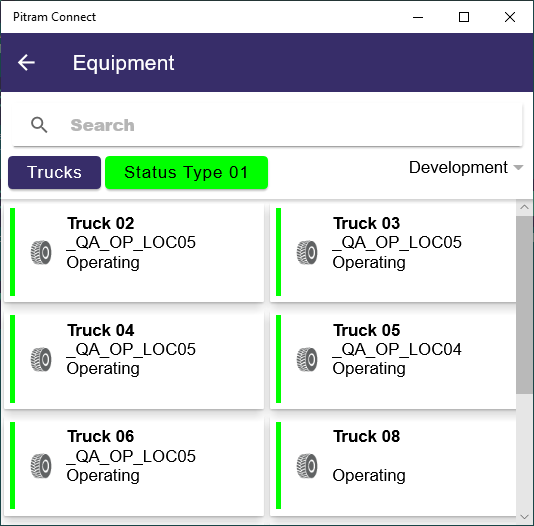The height and width of the screenshot is (526, 534).
Task: Click the scrollbar down arrow
Action: click(x=524, y=517)
